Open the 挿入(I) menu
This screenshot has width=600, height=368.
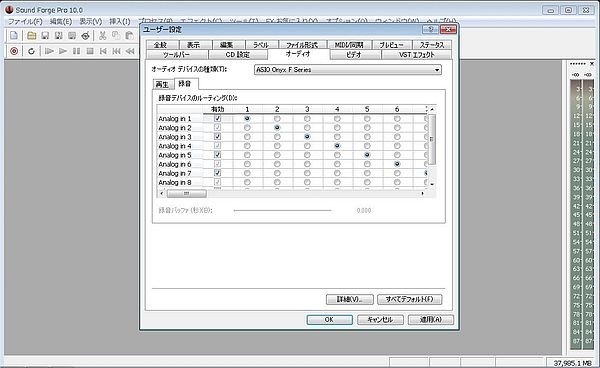point(120,21)
